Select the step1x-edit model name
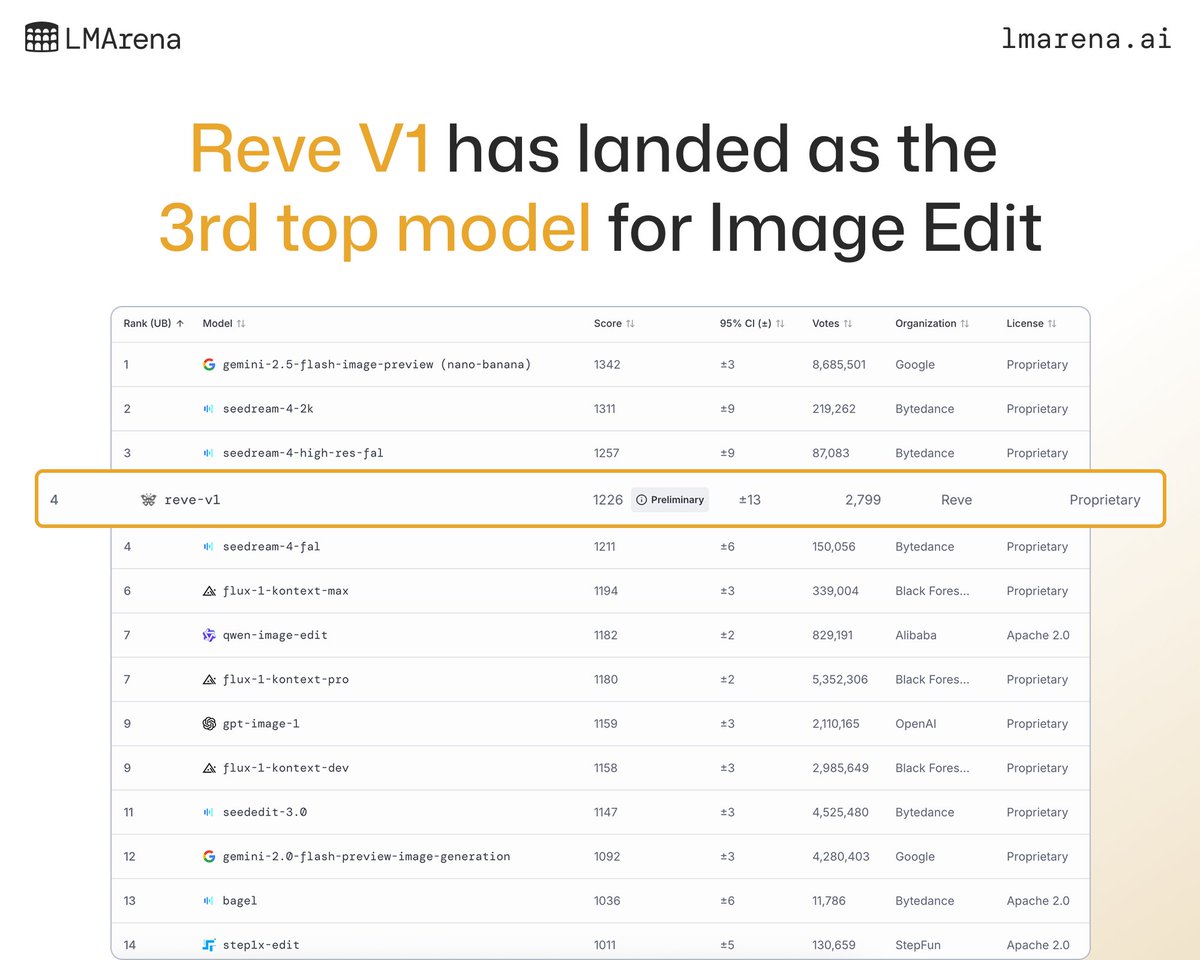1200x960 pixels. (x=261, y=945)
